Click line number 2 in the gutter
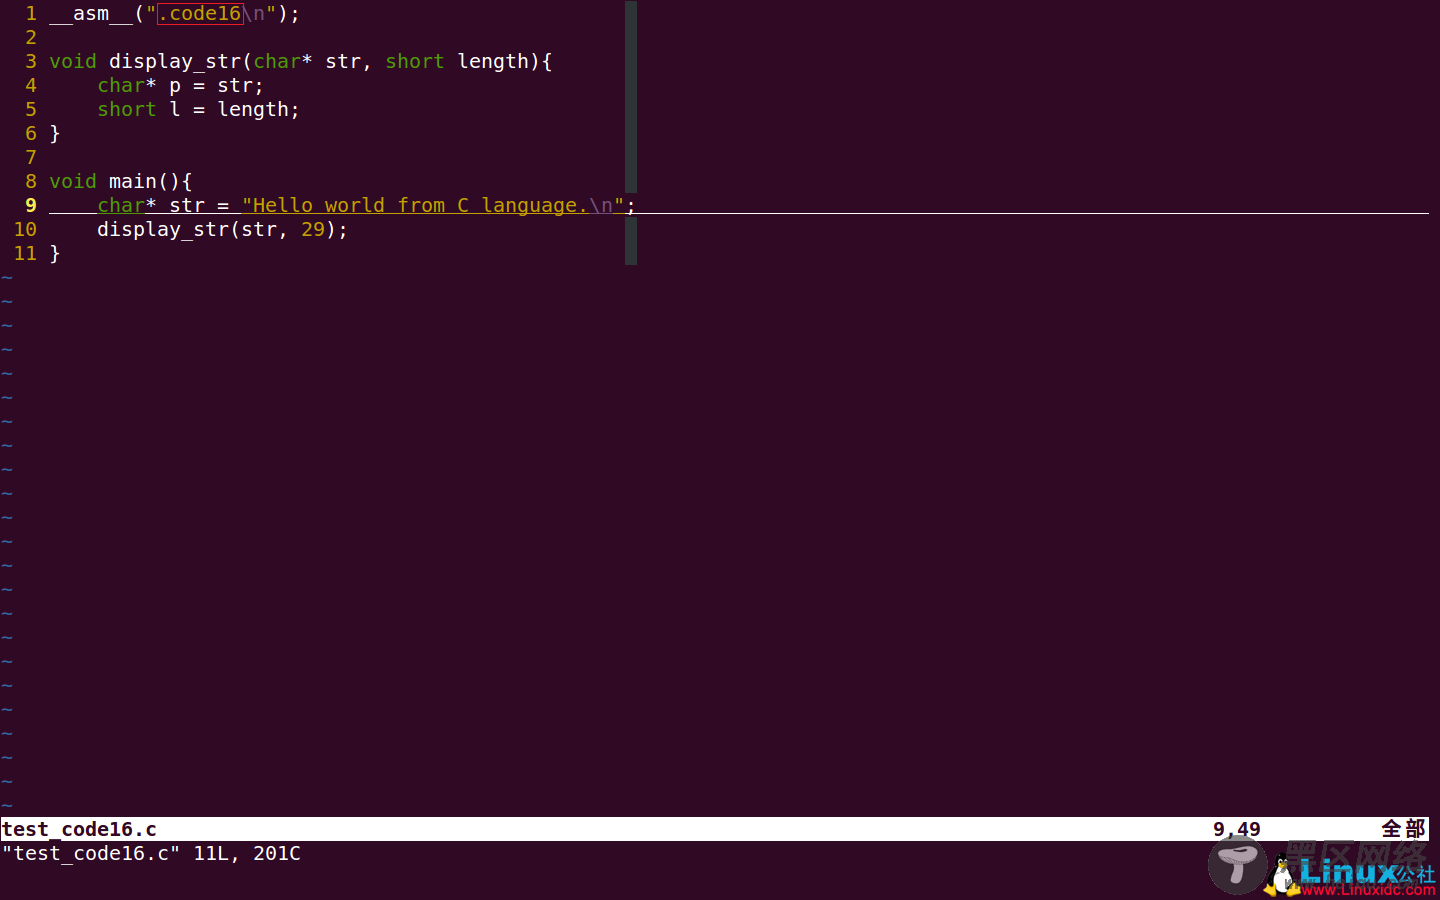The height and width of the screenshot is (900, 1440). (31, 38)
